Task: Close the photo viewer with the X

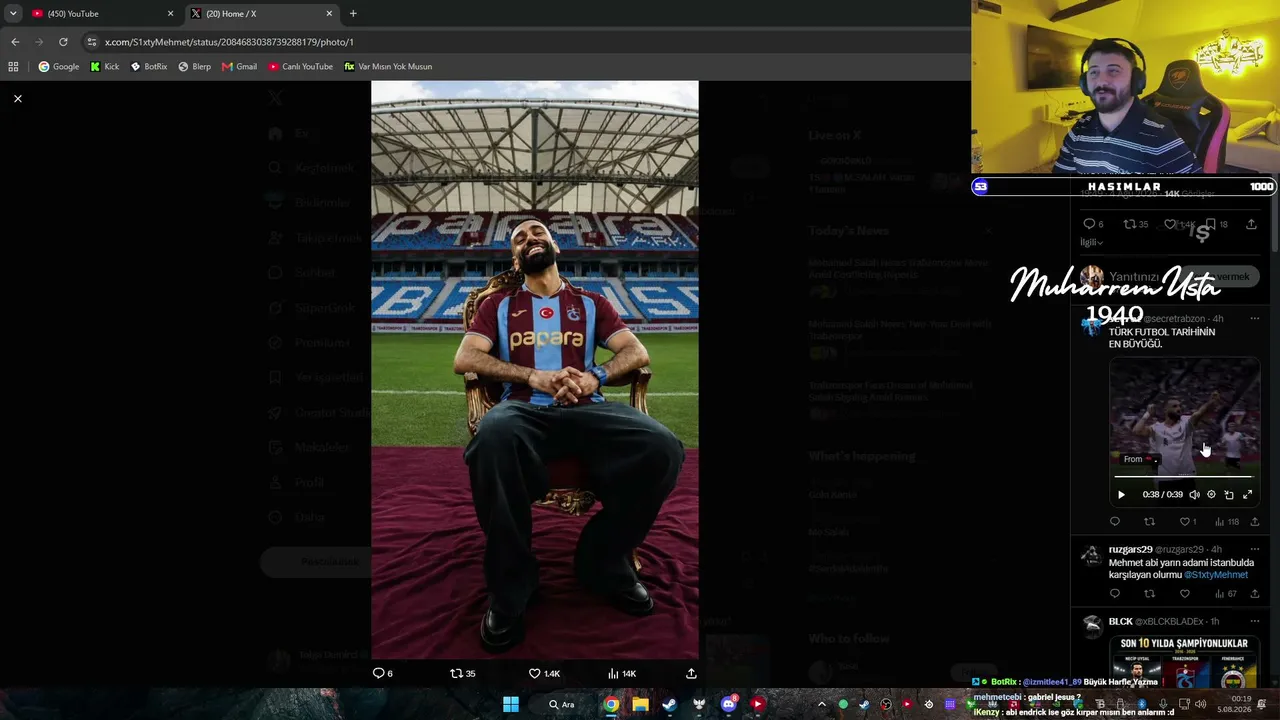Action: (x=18, y=98)
